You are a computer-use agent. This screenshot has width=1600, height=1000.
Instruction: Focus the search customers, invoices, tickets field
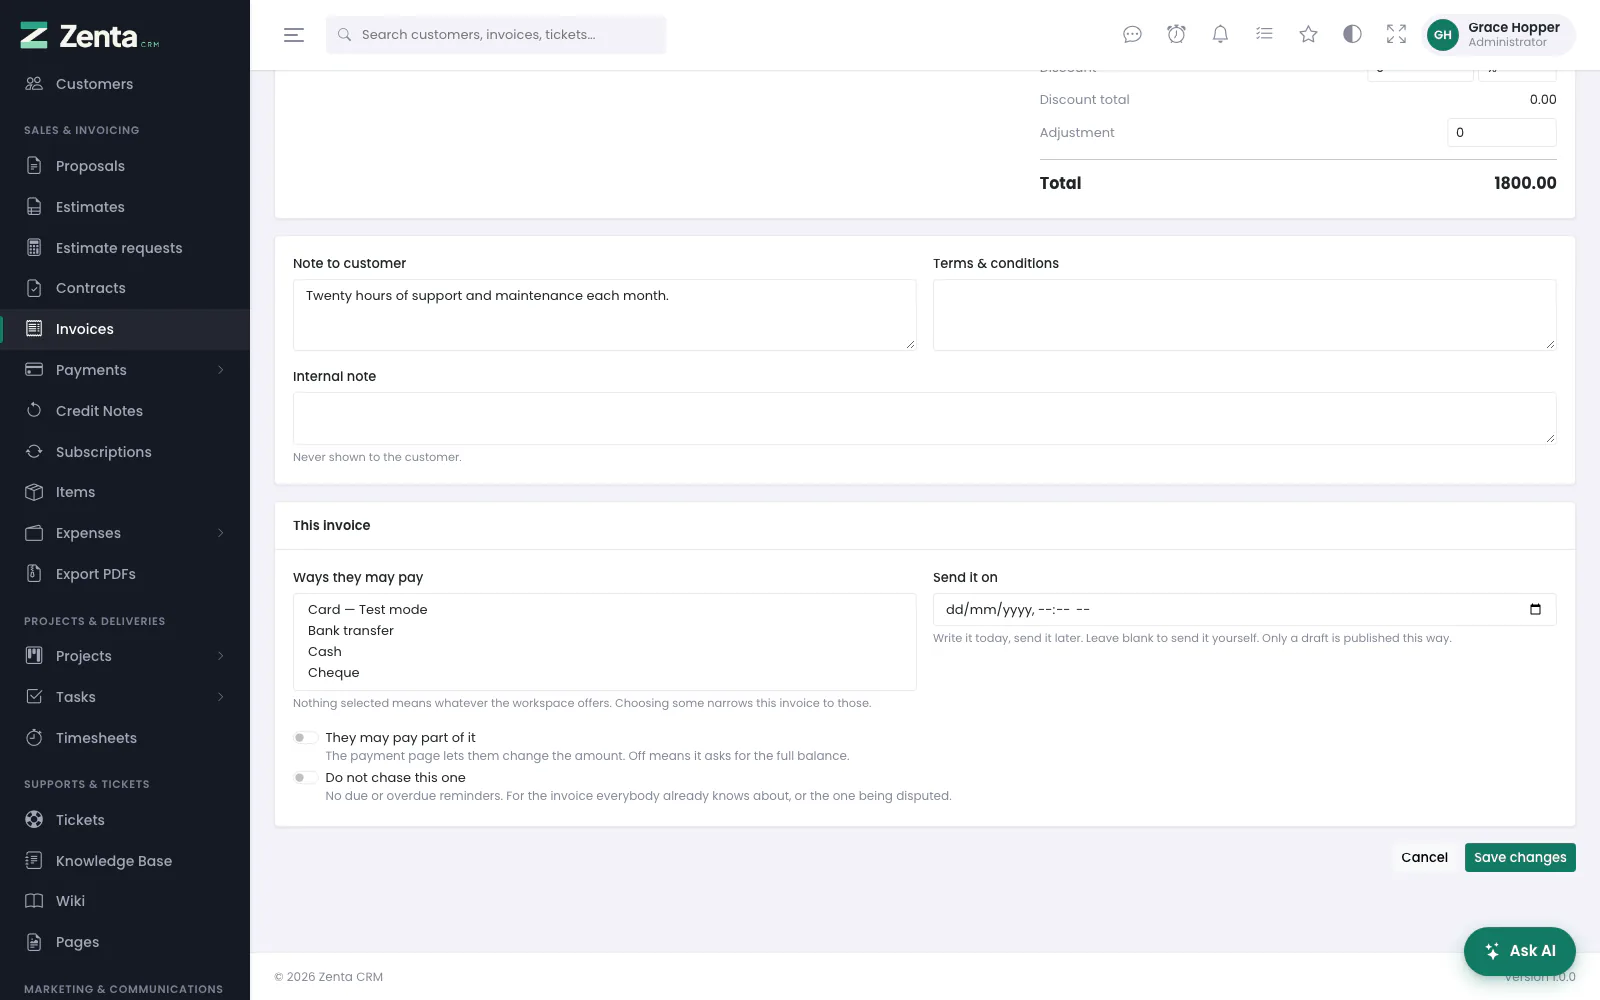pyautogui.click(x=496, y=35)
